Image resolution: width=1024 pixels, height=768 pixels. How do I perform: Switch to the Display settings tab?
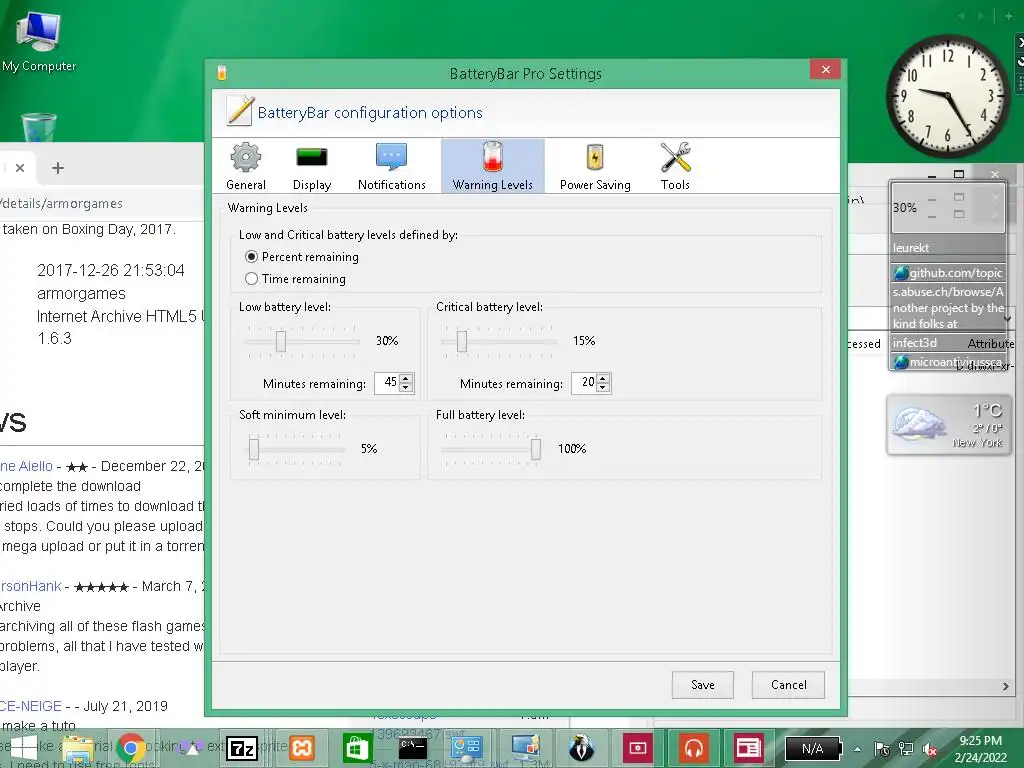coord(312,167)
